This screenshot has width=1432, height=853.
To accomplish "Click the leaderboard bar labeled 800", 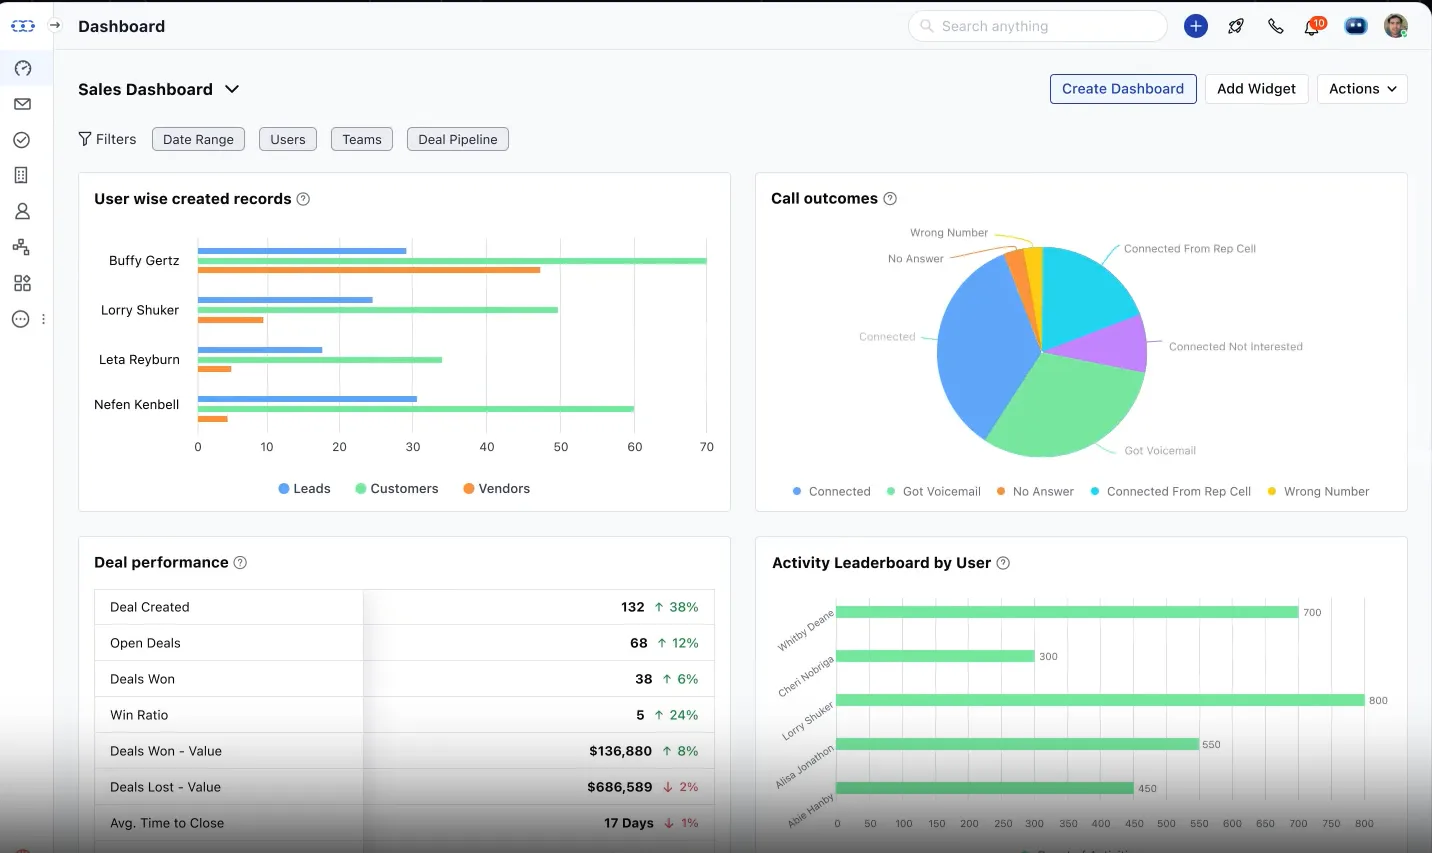I will tap(1100, 700).
